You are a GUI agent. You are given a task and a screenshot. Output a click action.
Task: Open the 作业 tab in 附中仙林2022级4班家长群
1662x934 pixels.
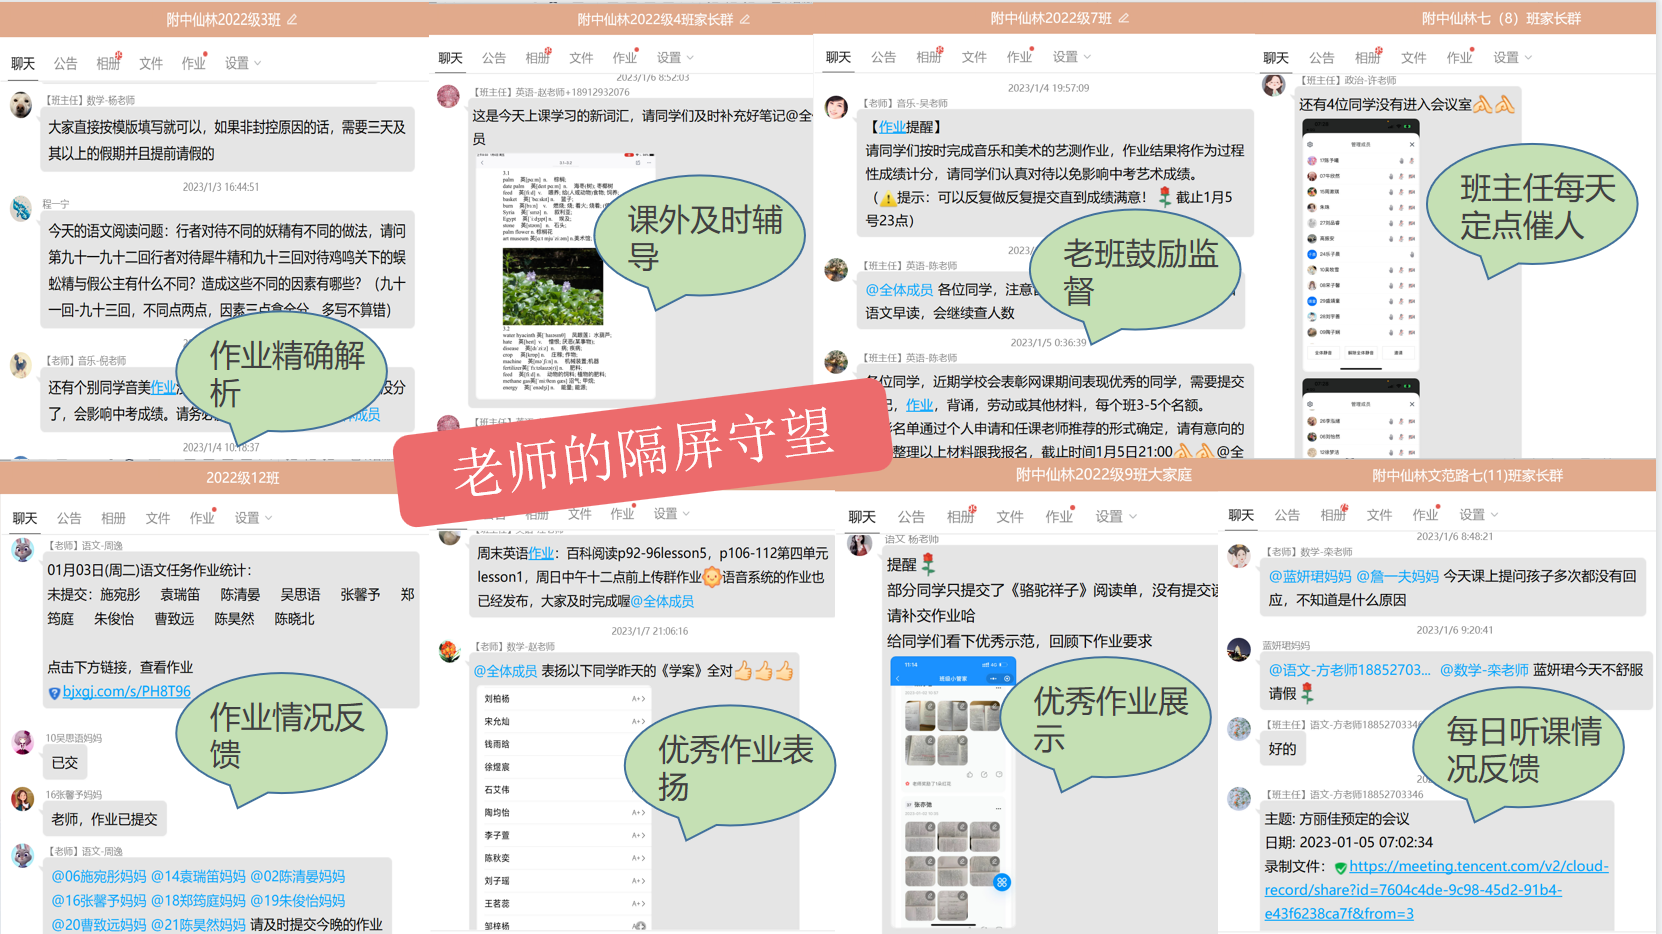coord(625,58)
